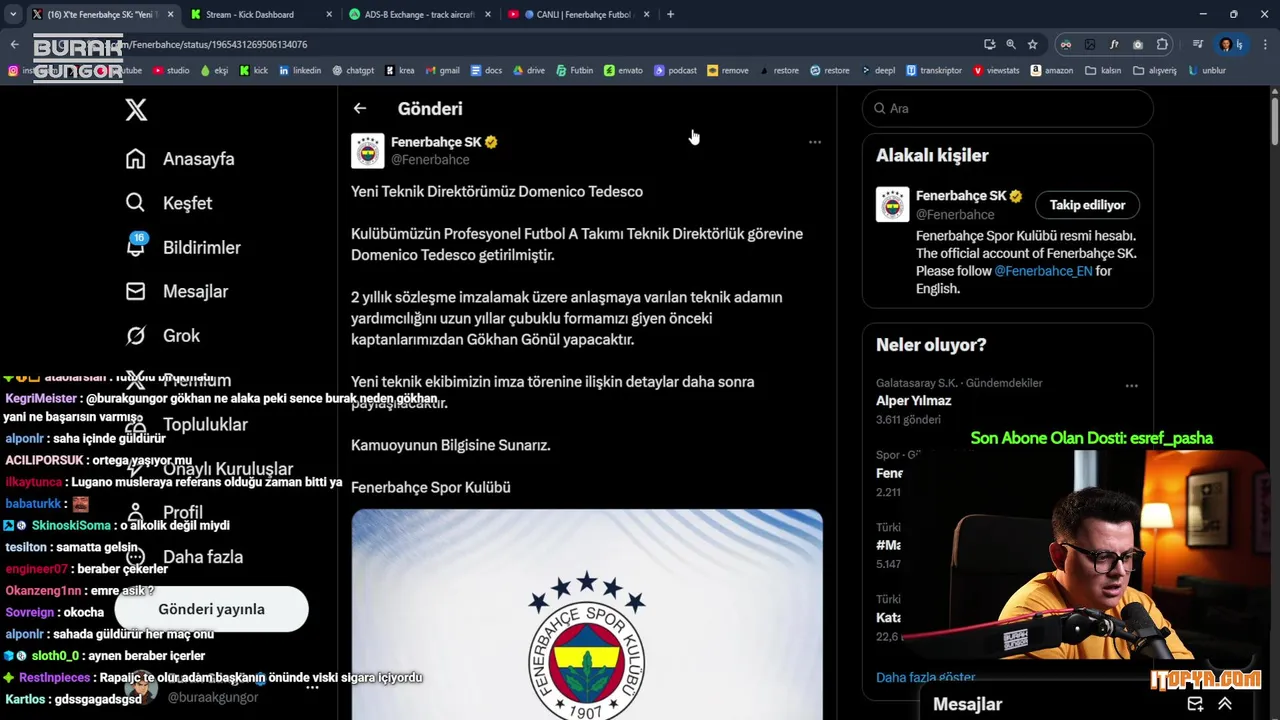Open Grok icon in sidebar

[135, 335]
